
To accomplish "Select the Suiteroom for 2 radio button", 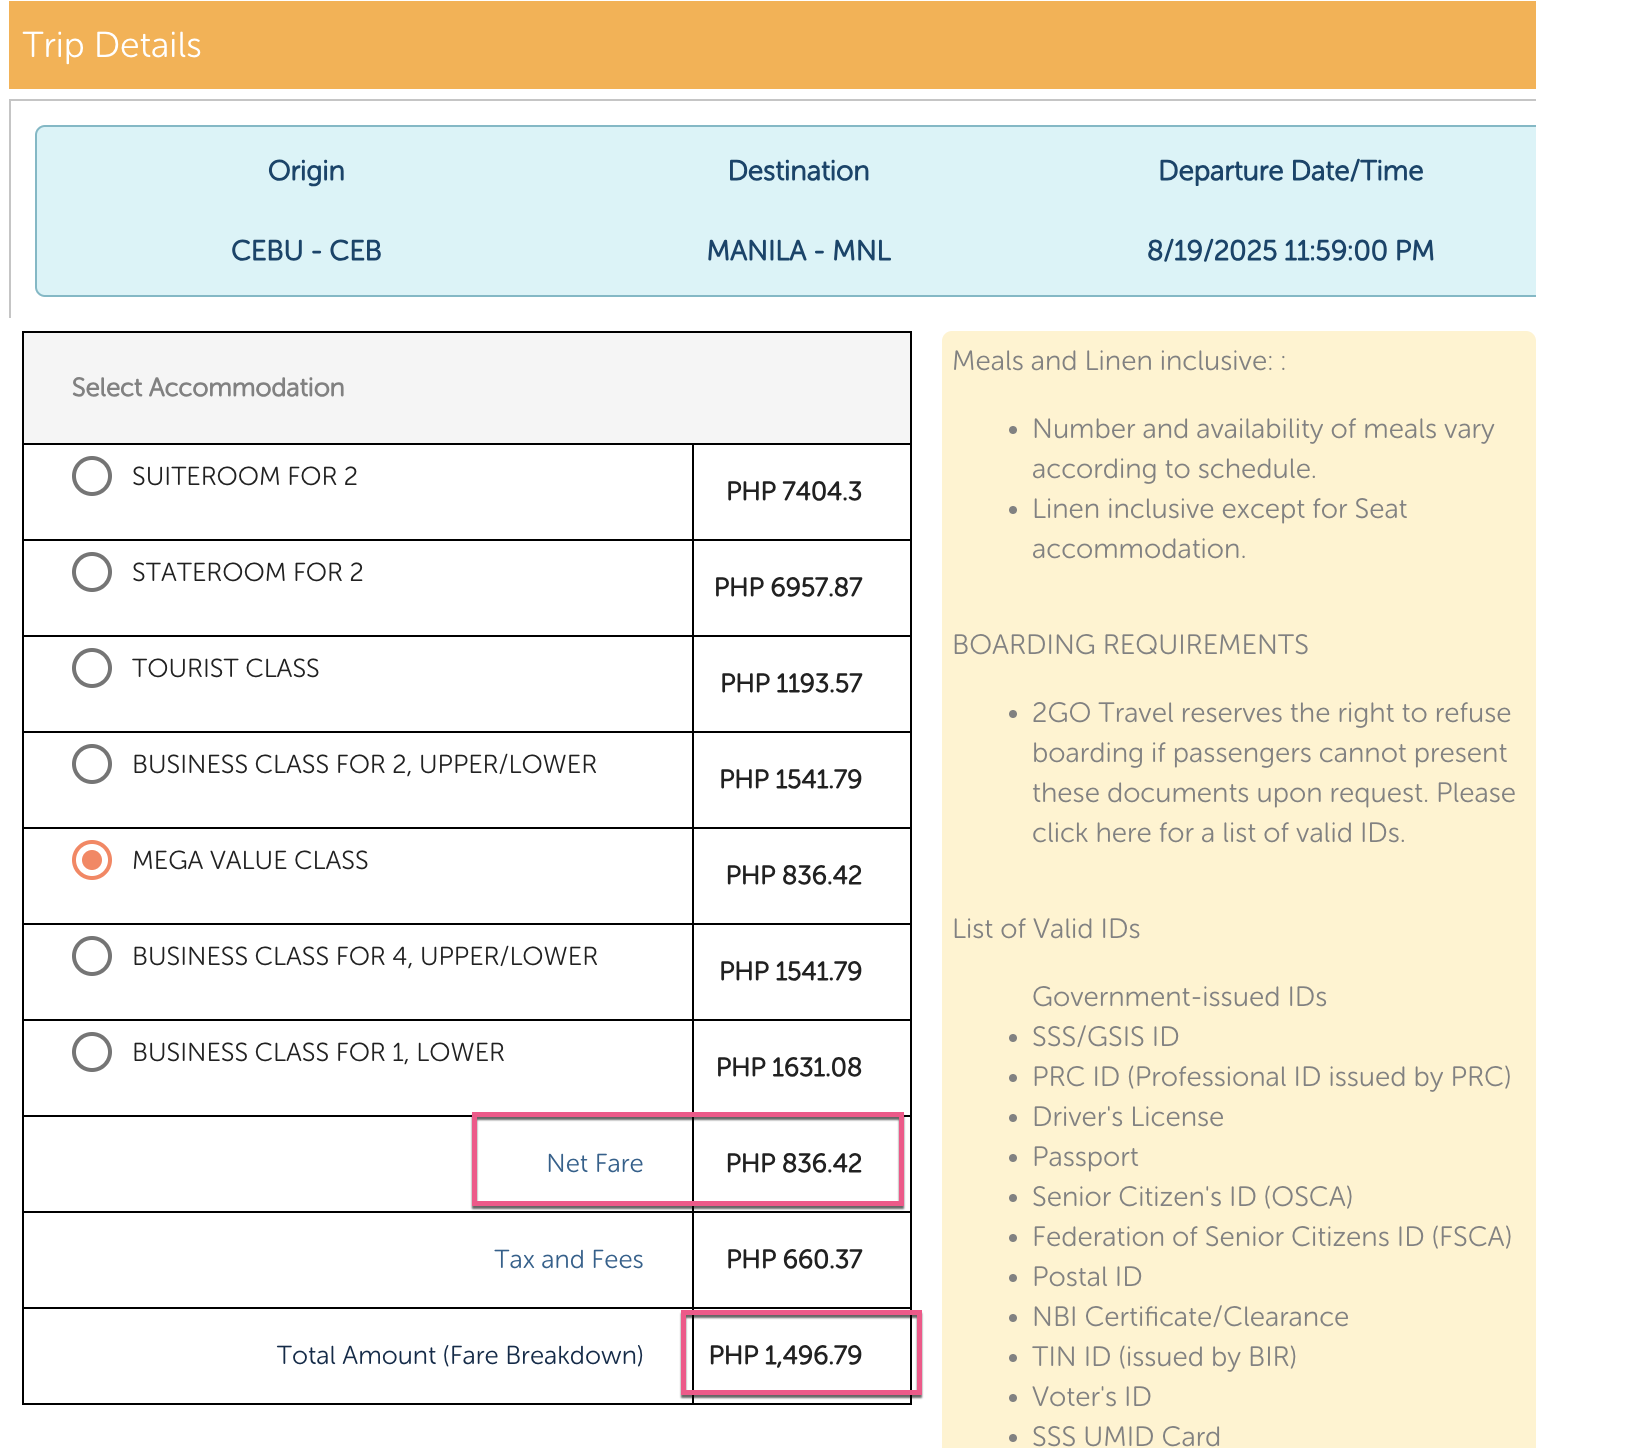I will tap(92, 476).
